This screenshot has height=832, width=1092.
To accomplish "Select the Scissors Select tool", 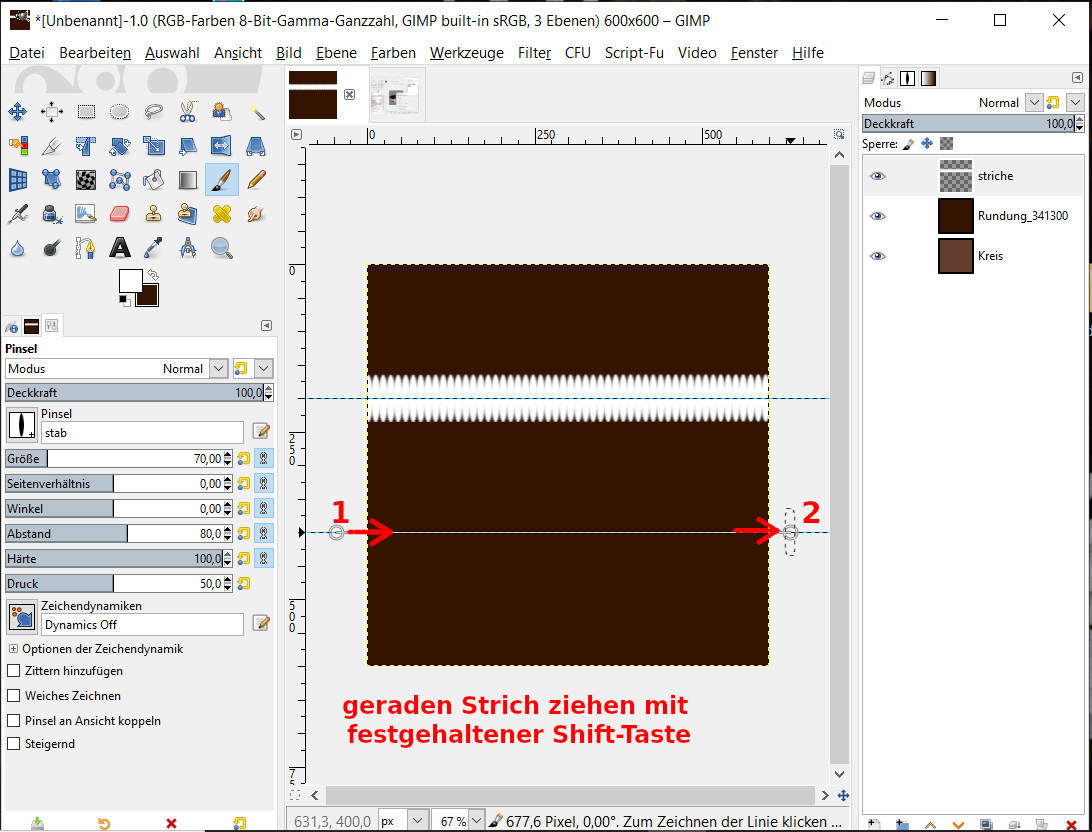I will click(188, 111).
